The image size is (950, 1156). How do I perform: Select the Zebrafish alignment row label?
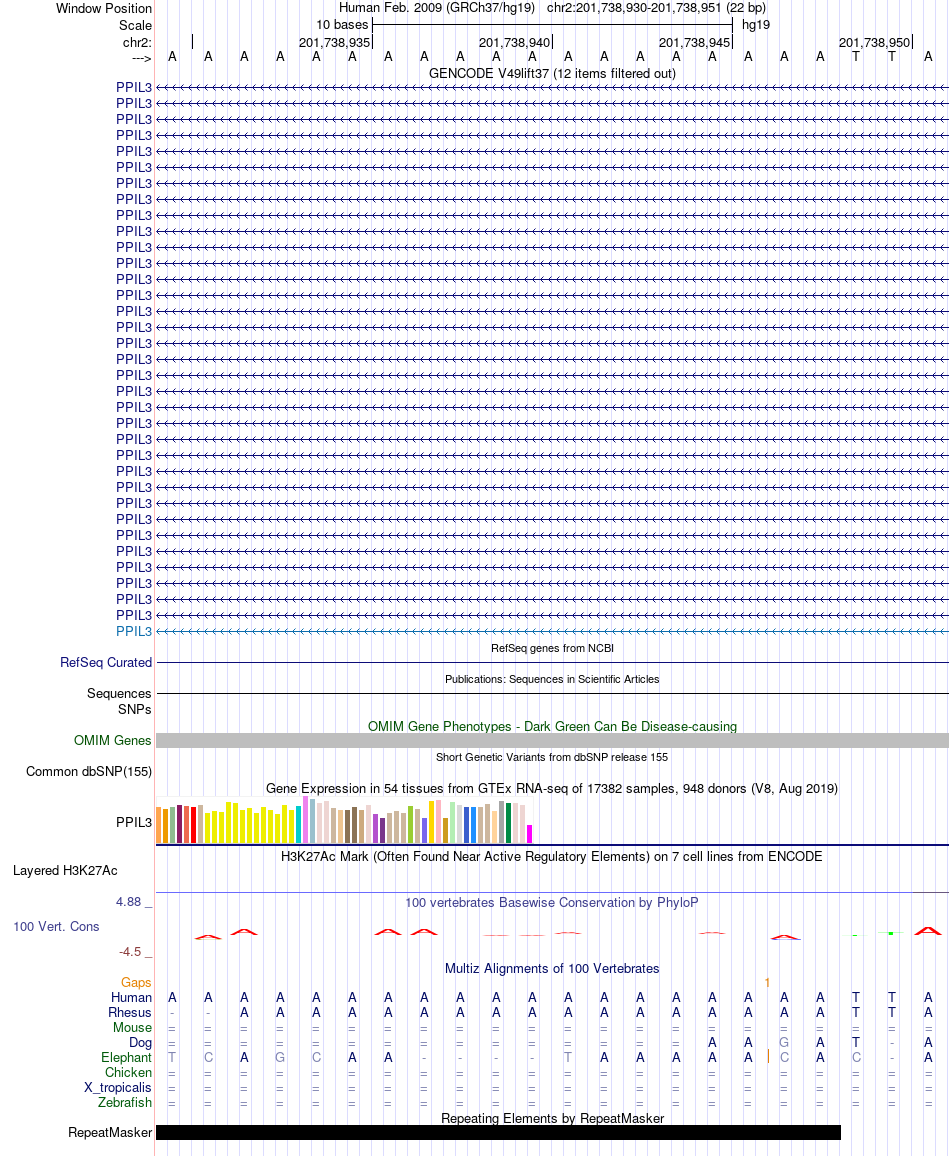[125, 1102]
